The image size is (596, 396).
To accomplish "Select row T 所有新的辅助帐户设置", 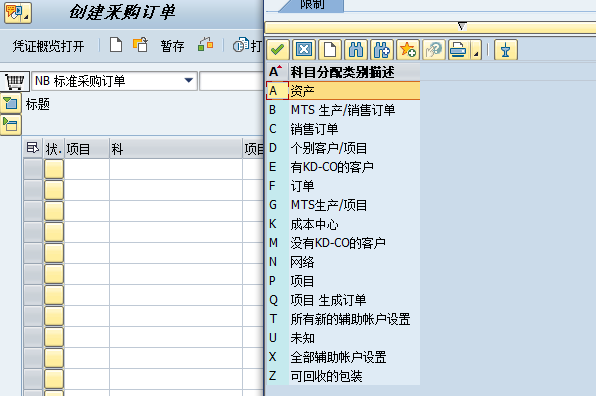I will [343, 319].
